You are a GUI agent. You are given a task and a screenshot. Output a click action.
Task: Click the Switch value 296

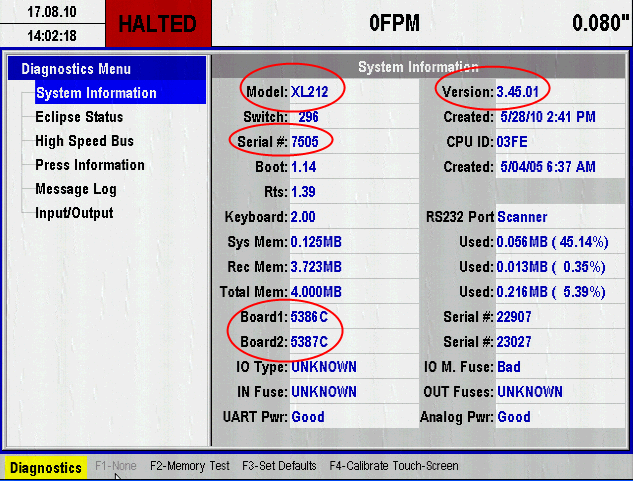click(x=308, y=117)
